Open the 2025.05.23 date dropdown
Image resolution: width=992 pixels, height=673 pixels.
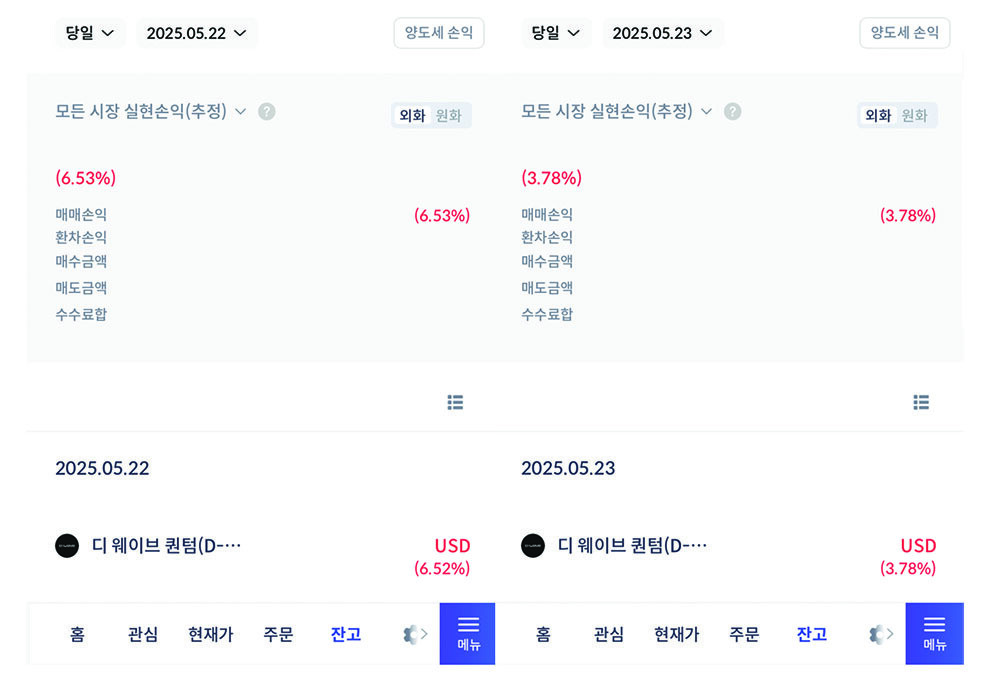(662, 33)
